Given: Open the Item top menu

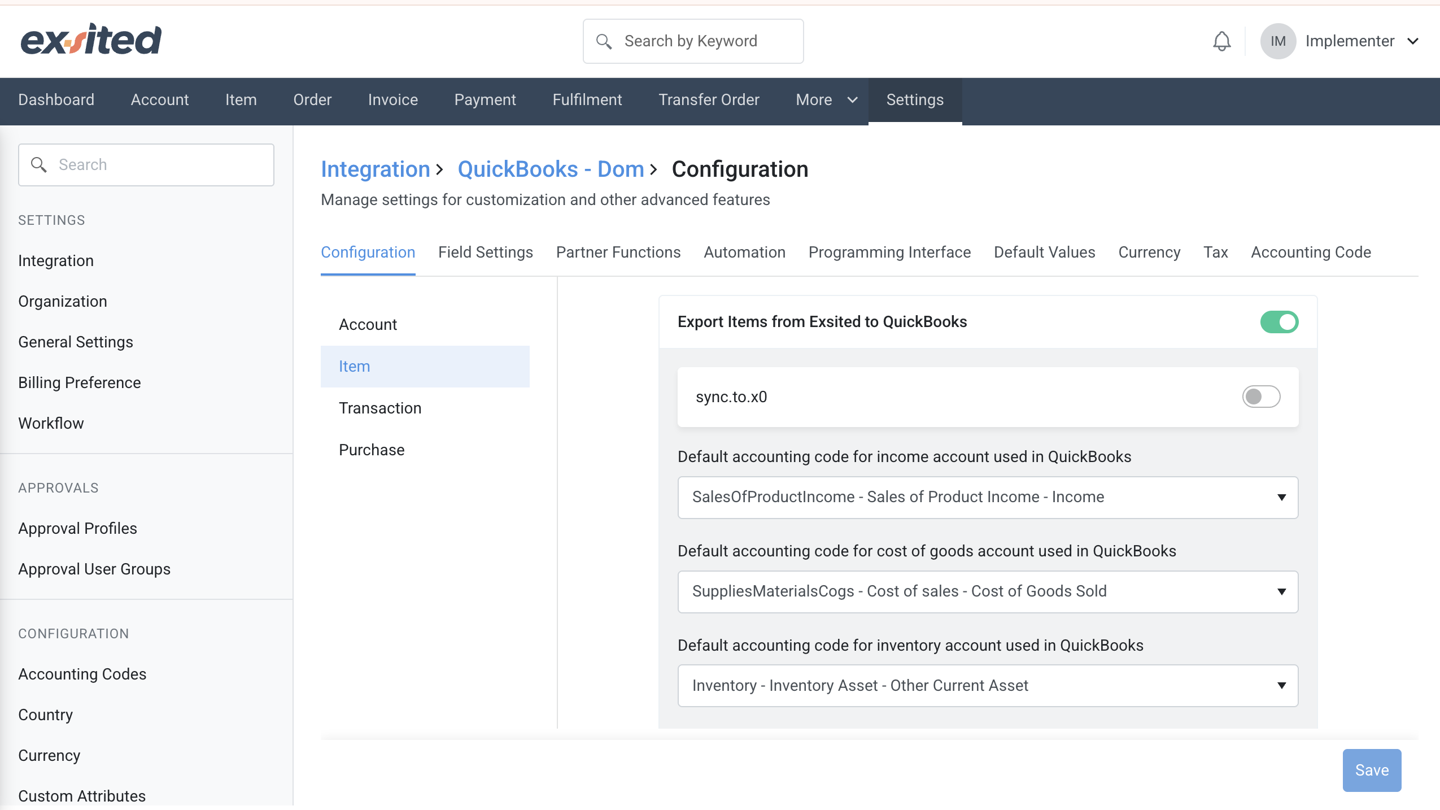Looking at the screenshot, I should point(241,100).
